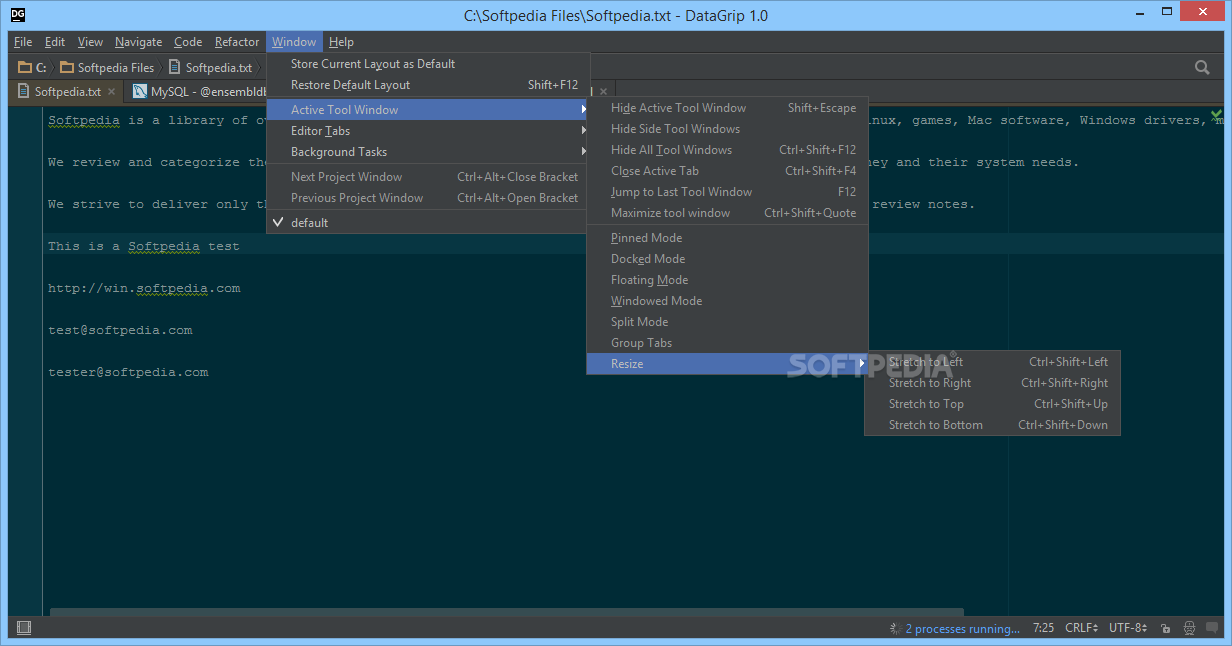Select Hide Side Tool Windows
Viewport: 1232px width, 646px height.
(x=727, y=128)
